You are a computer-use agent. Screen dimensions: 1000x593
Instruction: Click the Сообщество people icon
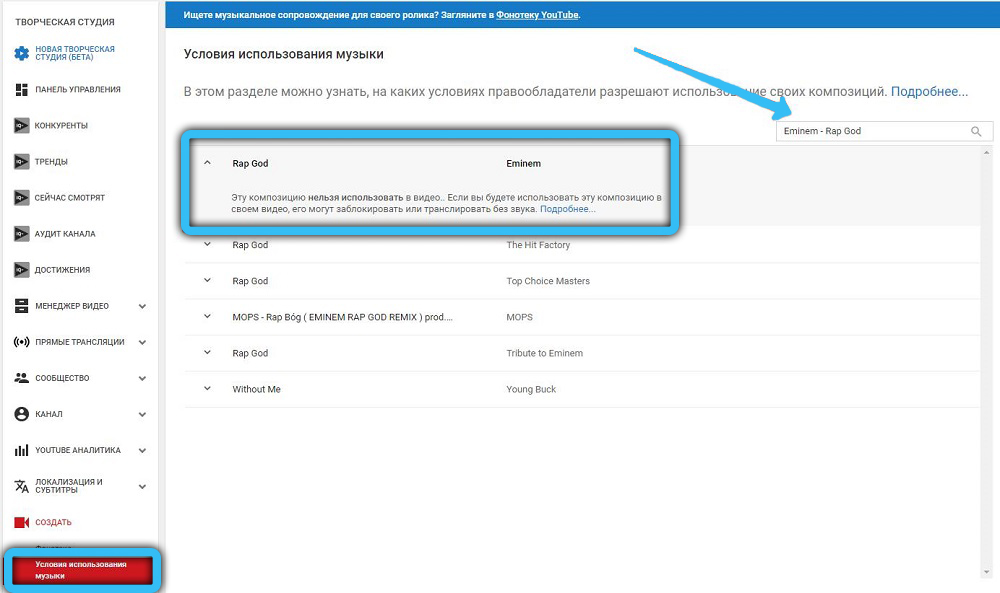[x=22, y=378]
